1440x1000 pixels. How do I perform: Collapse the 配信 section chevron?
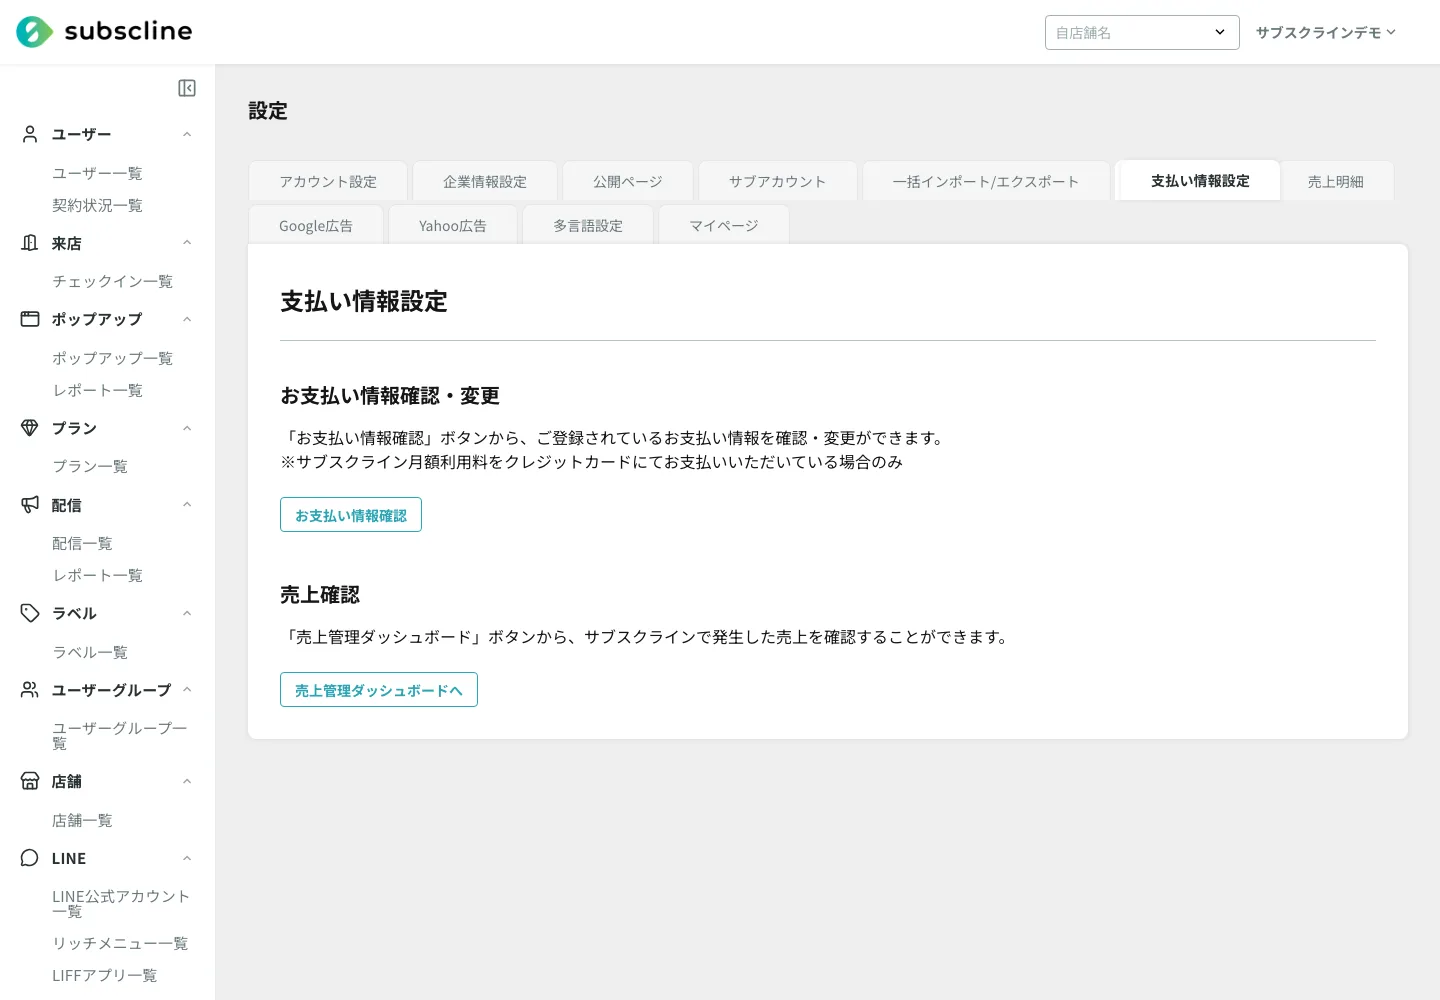coord(187,505)
